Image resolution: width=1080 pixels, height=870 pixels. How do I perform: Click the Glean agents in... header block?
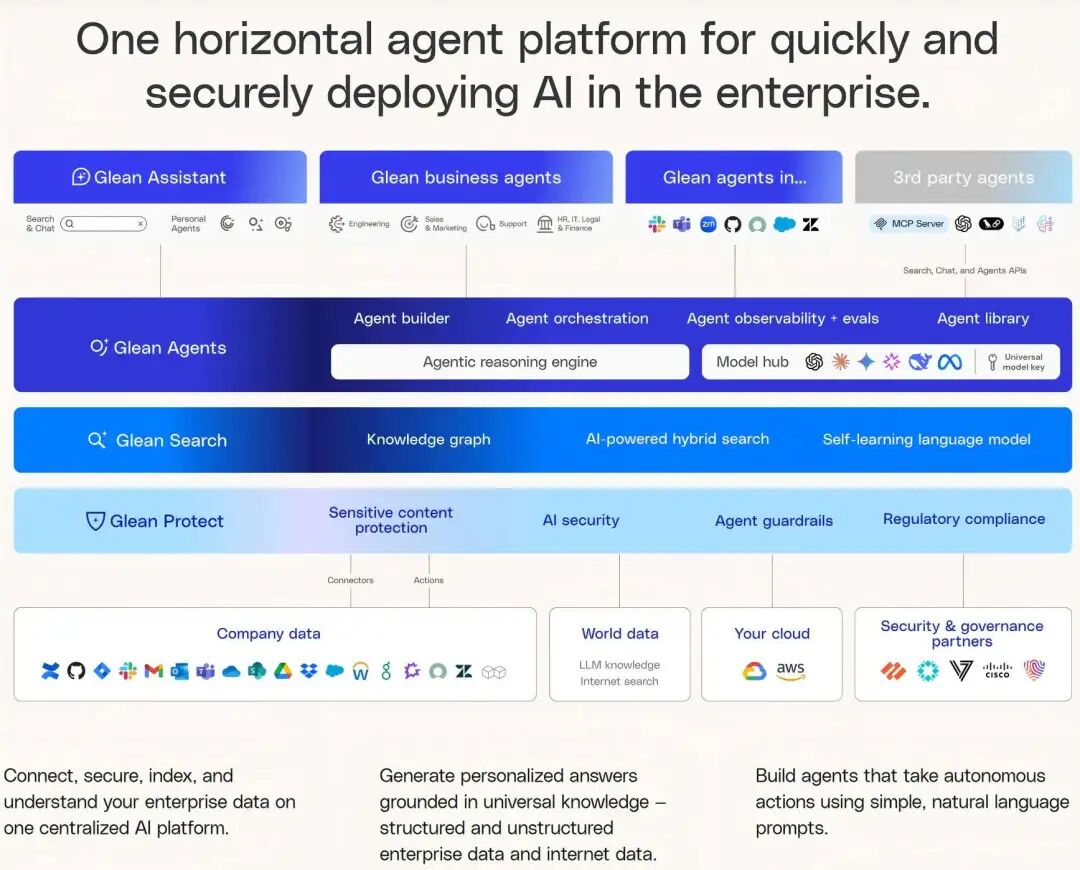point(734,177)
